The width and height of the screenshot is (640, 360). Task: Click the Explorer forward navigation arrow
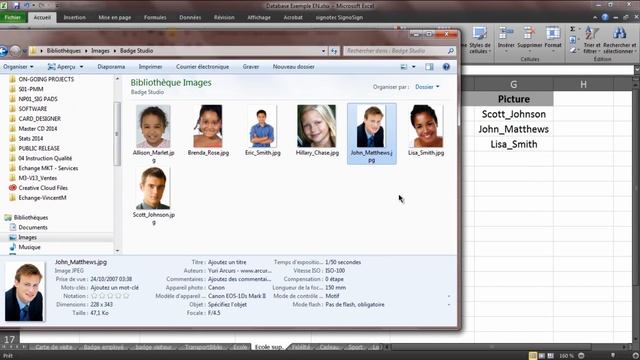[15, 51]
